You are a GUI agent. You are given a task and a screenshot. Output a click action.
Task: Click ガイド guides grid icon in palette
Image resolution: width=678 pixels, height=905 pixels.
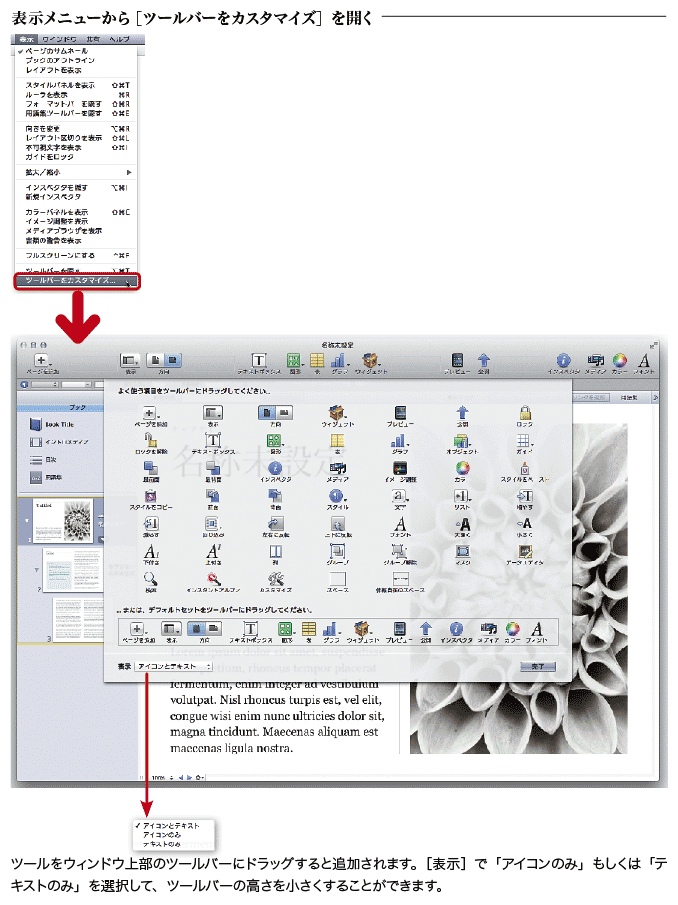point(524,440)
